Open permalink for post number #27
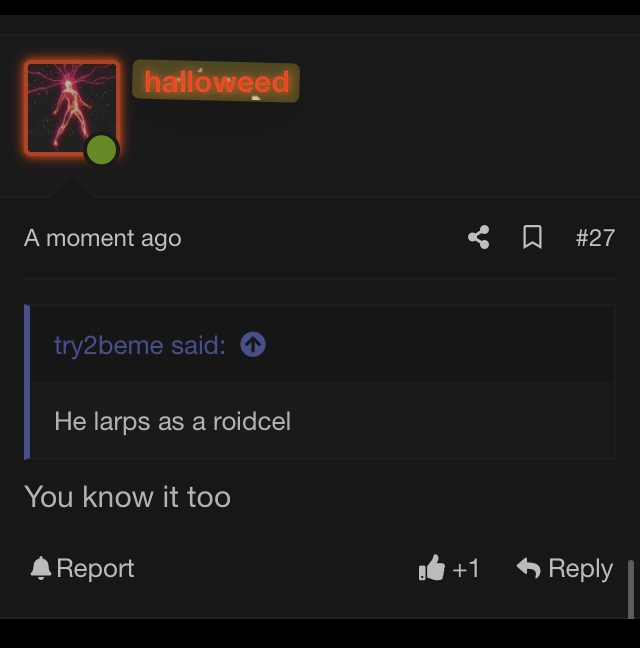This screenshot has height=648, width=640. (x=595, y=238)
